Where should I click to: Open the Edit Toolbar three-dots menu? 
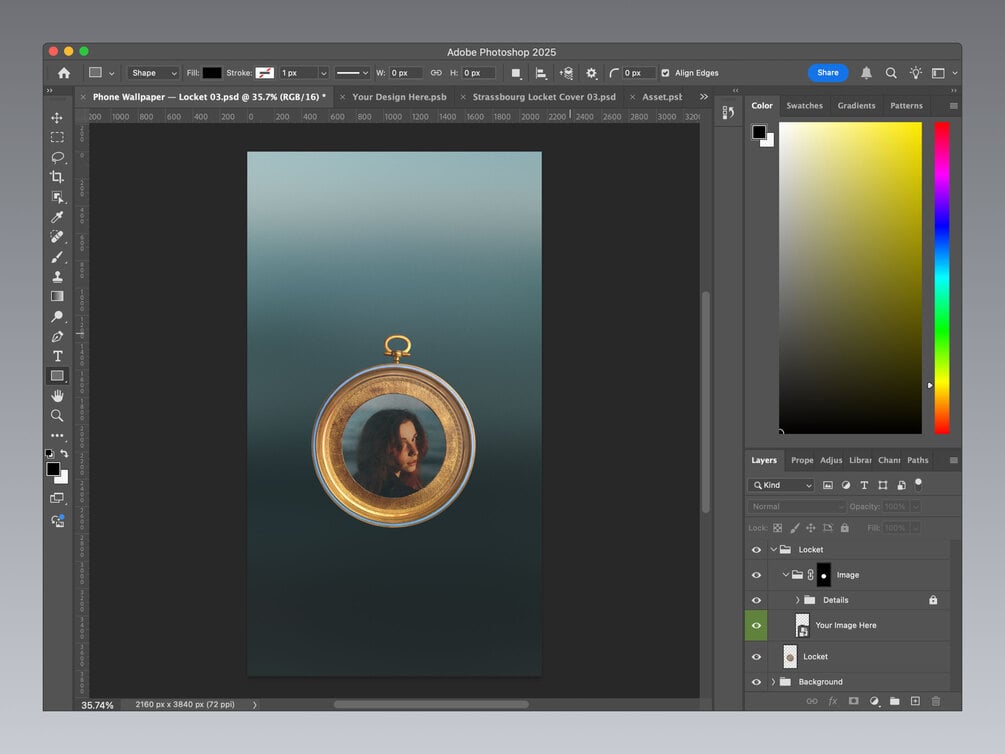coord(57,435)
